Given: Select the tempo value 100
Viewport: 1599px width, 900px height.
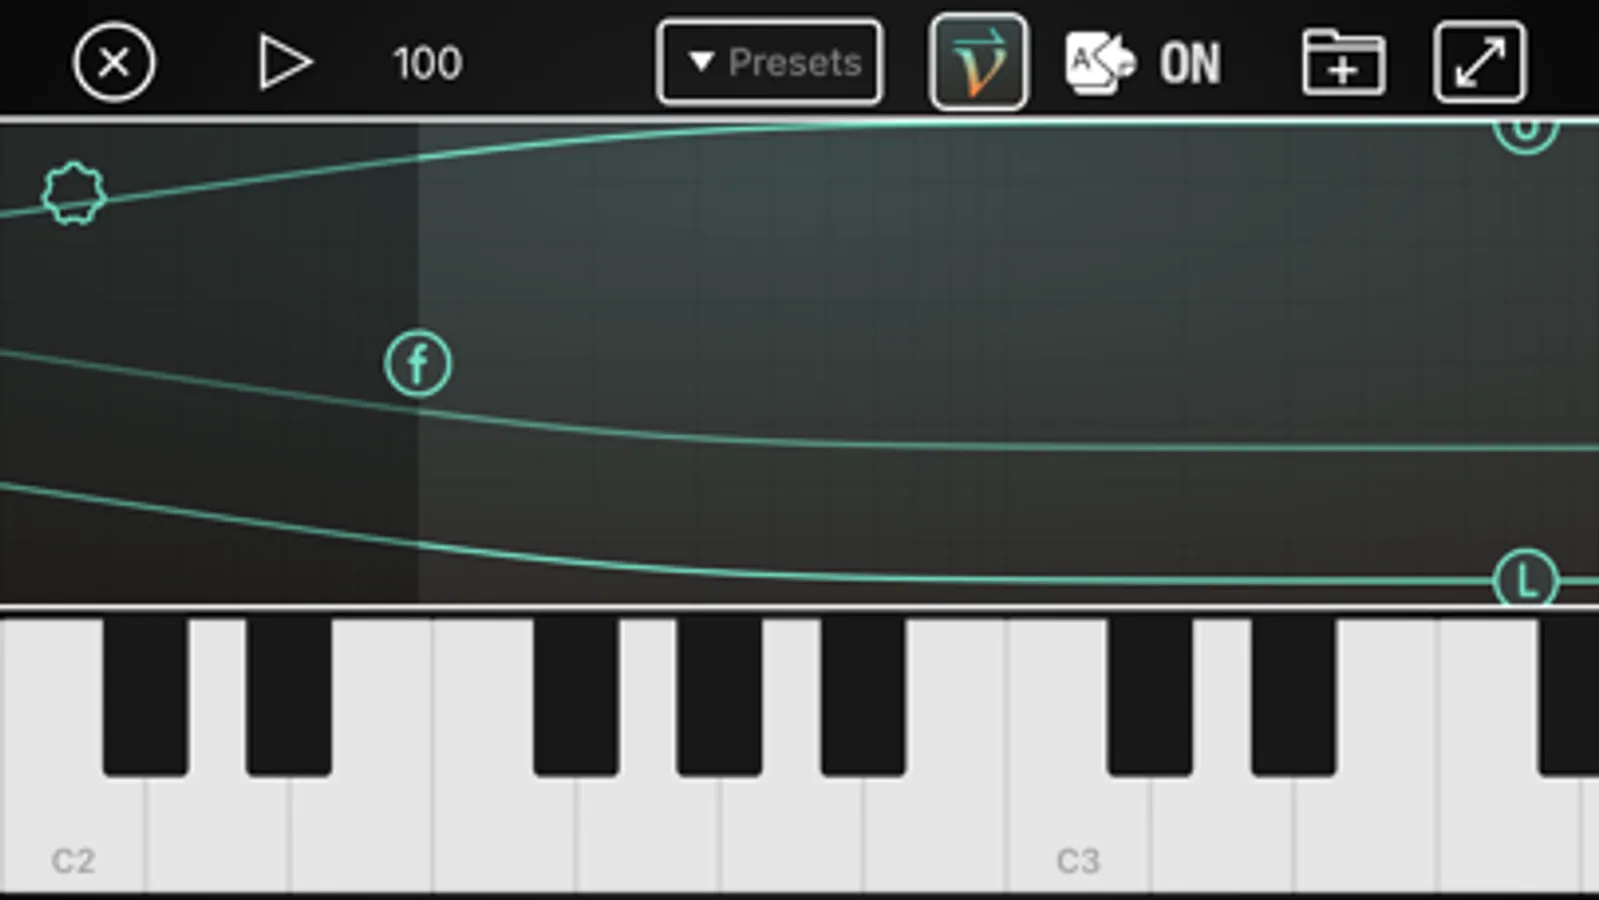Looking at the screenshot, I should [427, 63].
